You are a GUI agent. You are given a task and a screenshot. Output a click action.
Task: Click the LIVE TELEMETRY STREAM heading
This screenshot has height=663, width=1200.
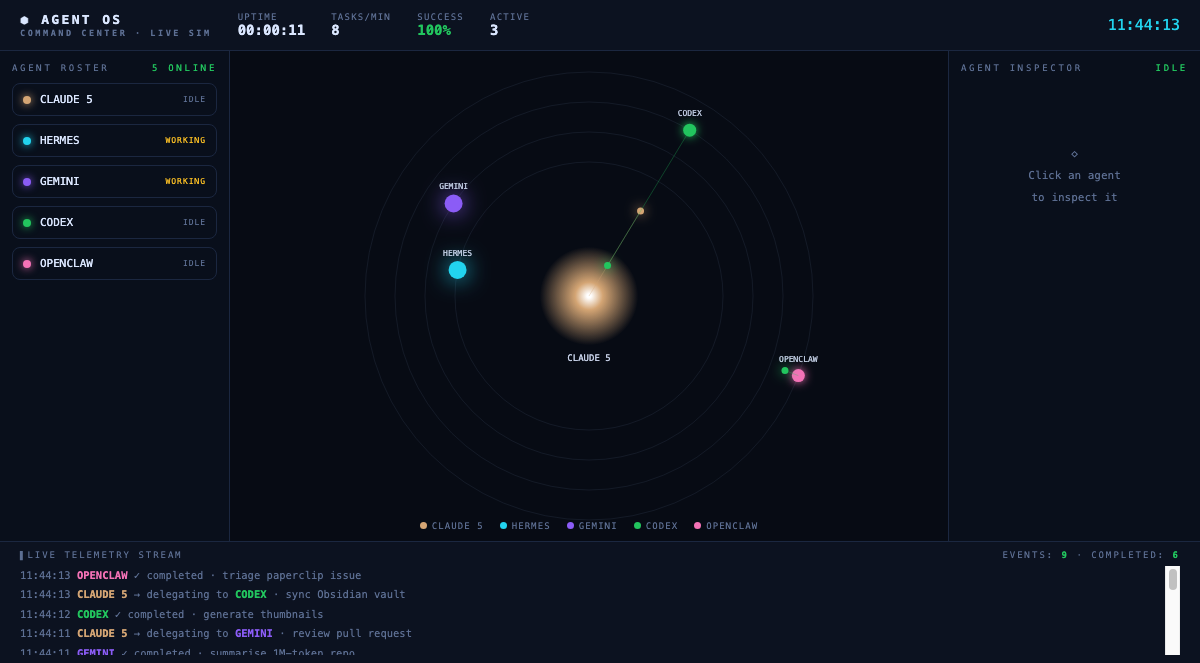point(104,555)
